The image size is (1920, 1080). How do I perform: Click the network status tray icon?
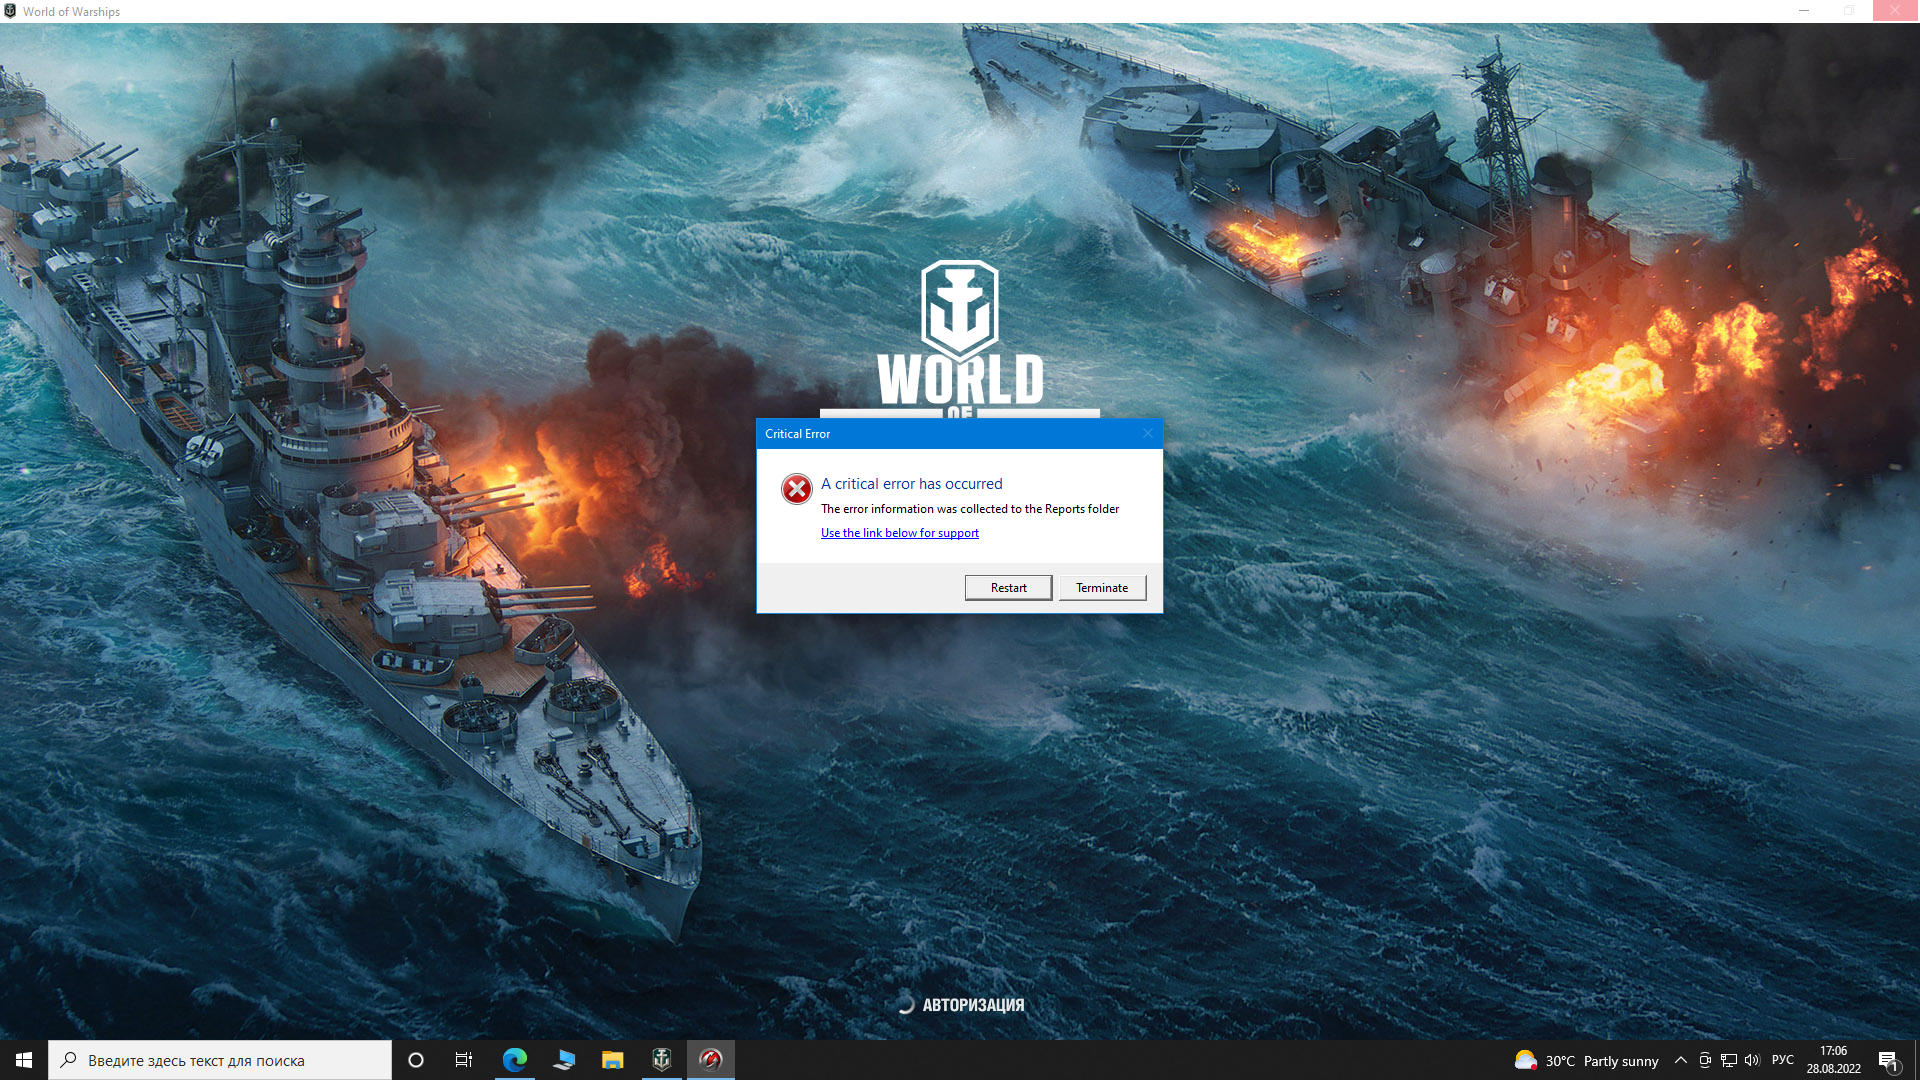(x=1729, y=1060)
